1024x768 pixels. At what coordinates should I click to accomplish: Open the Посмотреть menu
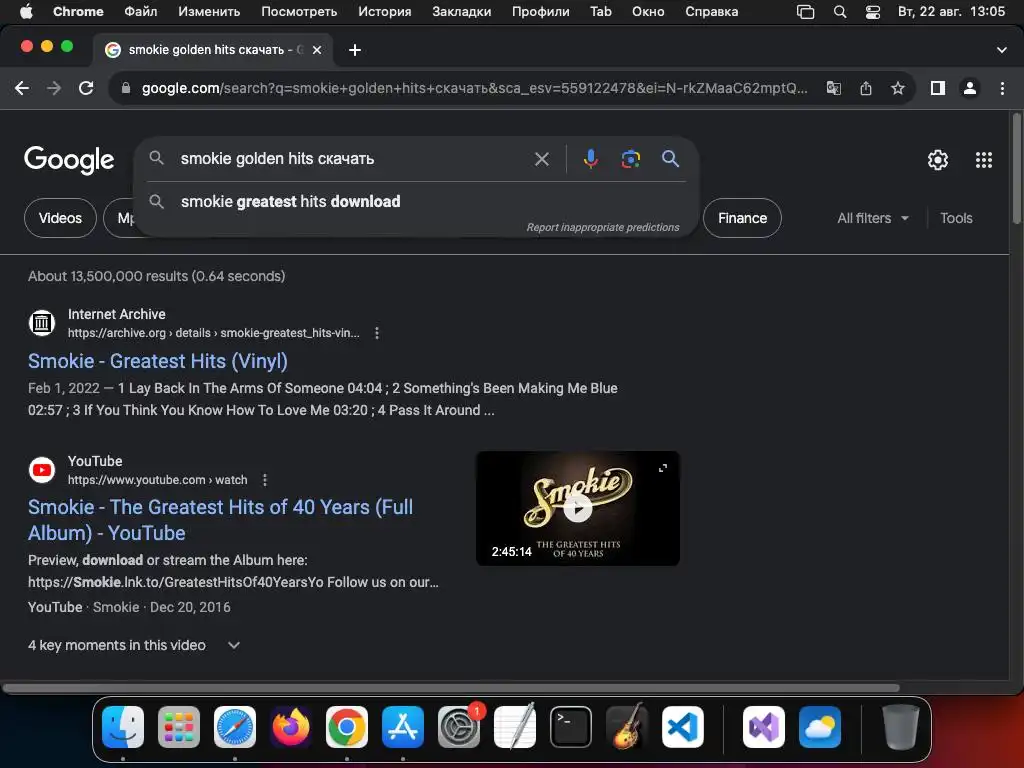[299, 12]
